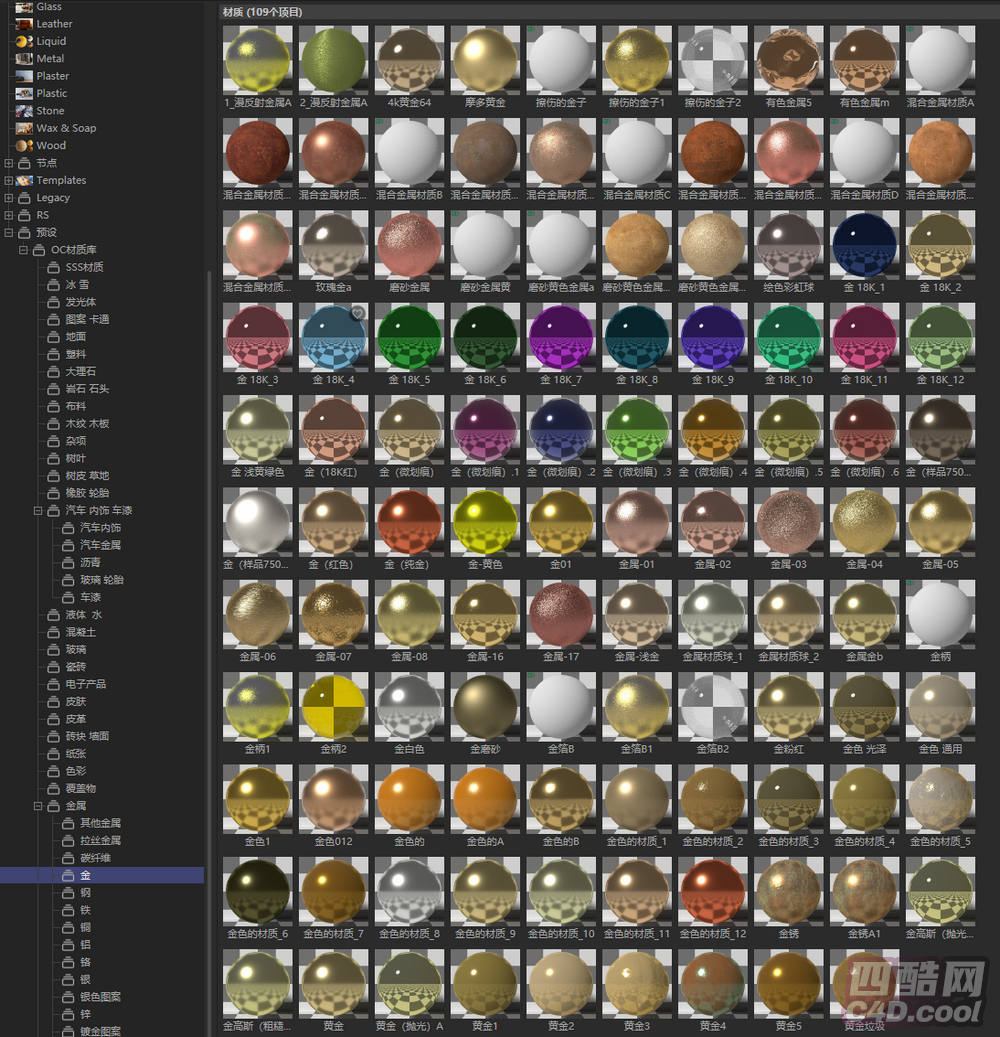1000x1037 pixels.
Task: Expand the 节点 tree node
Action: tap(9, 163)
